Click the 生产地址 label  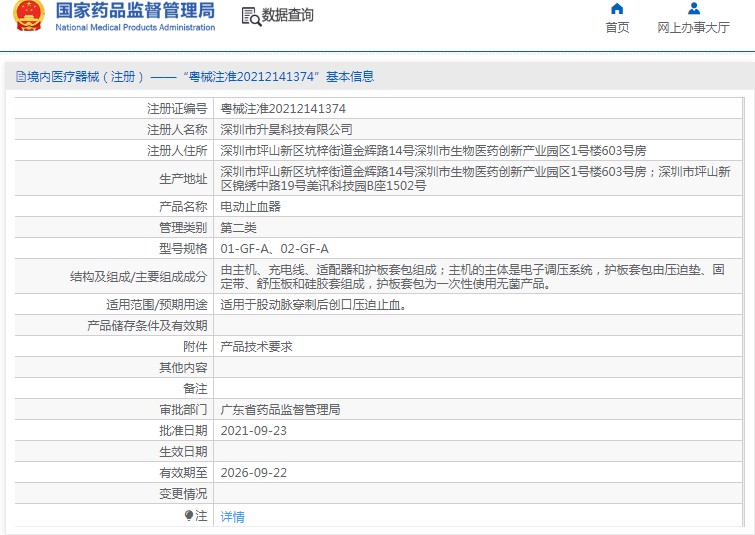point(183,179)
